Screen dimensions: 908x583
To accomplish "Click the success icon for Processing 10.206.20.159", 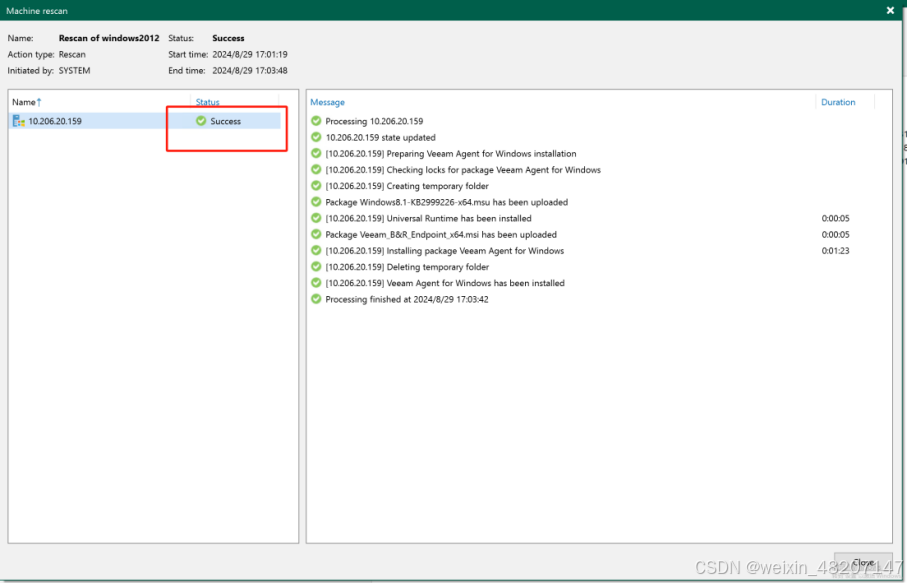I will pyautogui.click(x=316, y=121).
